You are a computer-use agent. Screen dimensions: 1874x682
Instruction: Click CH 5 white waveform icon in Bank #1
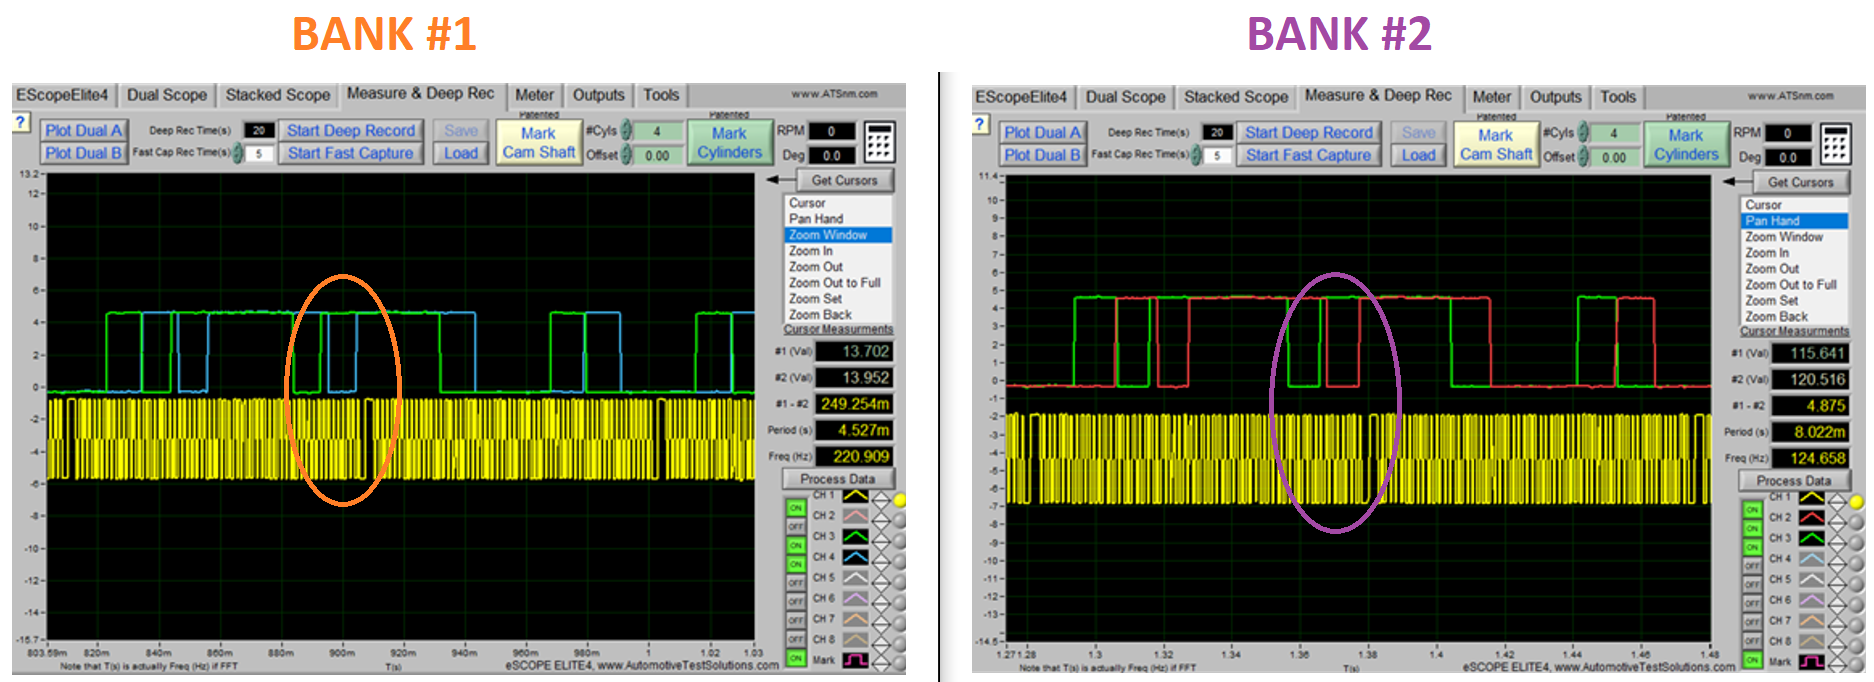pos(855,578)
